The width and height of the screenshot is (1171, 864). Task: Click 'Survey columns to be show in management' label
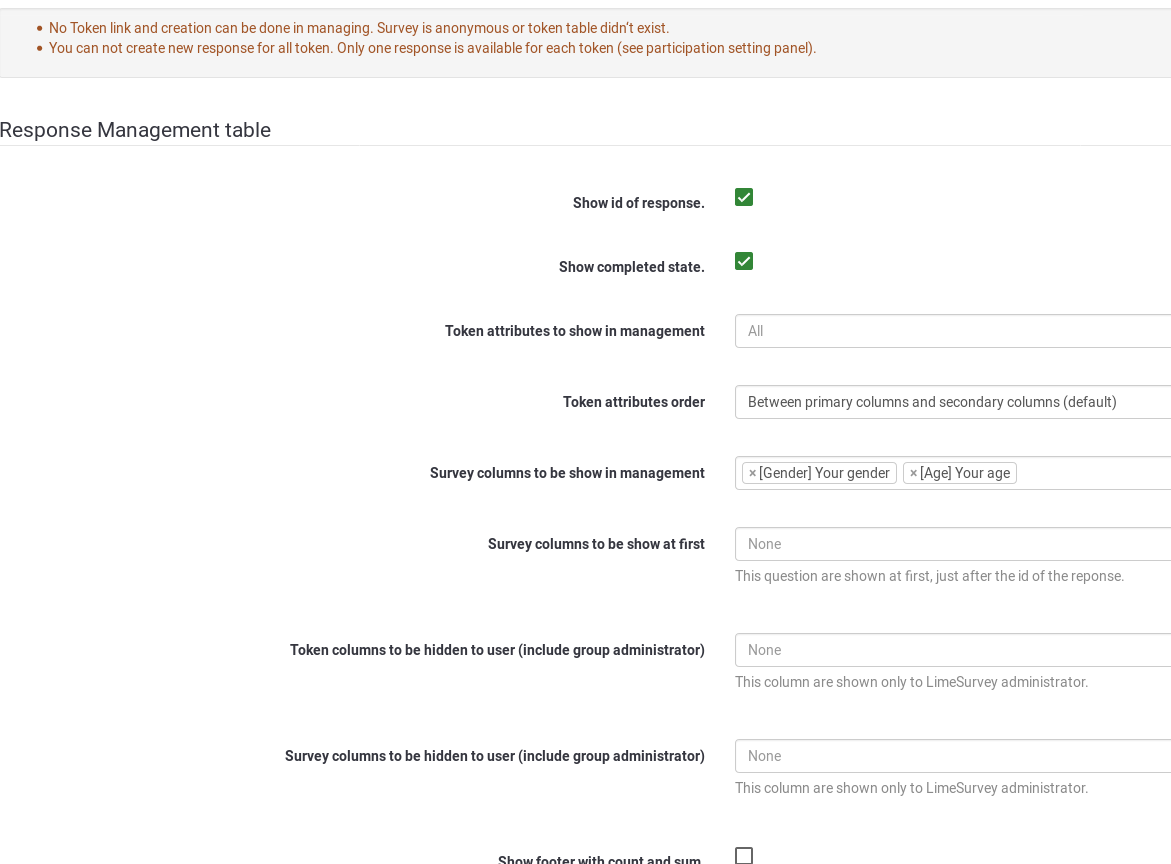tap(567, 473)
